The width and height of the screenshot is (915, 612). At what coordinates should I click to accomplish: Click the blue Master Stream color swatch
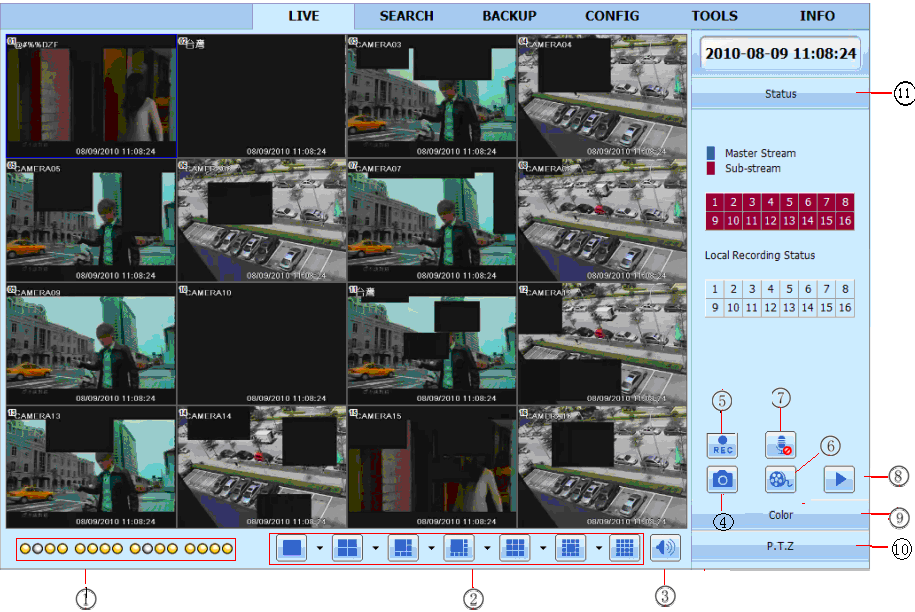(x=711, y=153)
